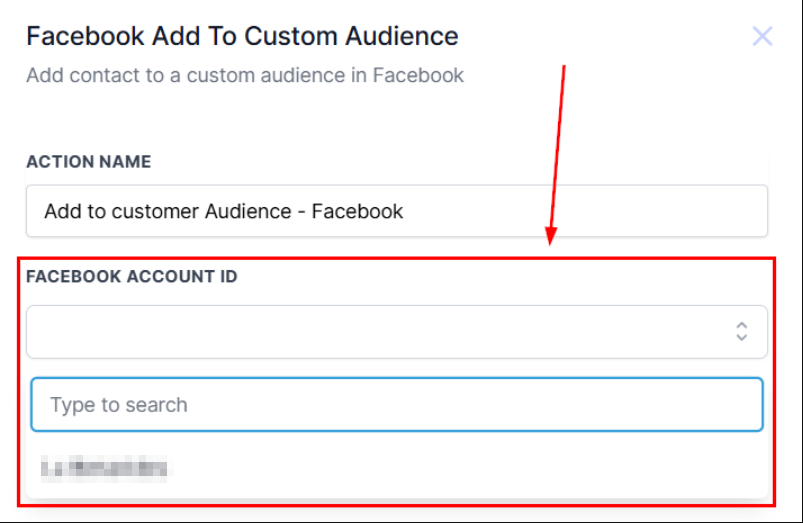803x523 pixels.
Task: Click the word 'Facebook' in the Action Name value
Action: click(357, 211)
